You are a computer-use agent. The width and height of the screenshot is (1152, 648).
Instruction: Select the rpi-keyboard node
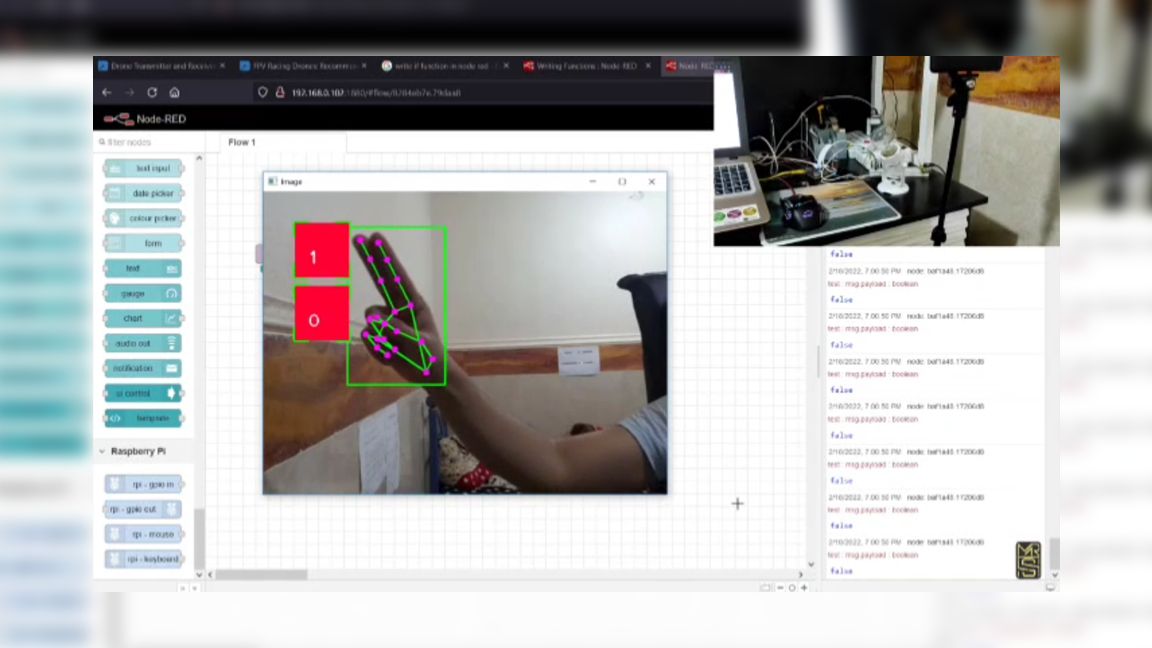pos(145,559)
